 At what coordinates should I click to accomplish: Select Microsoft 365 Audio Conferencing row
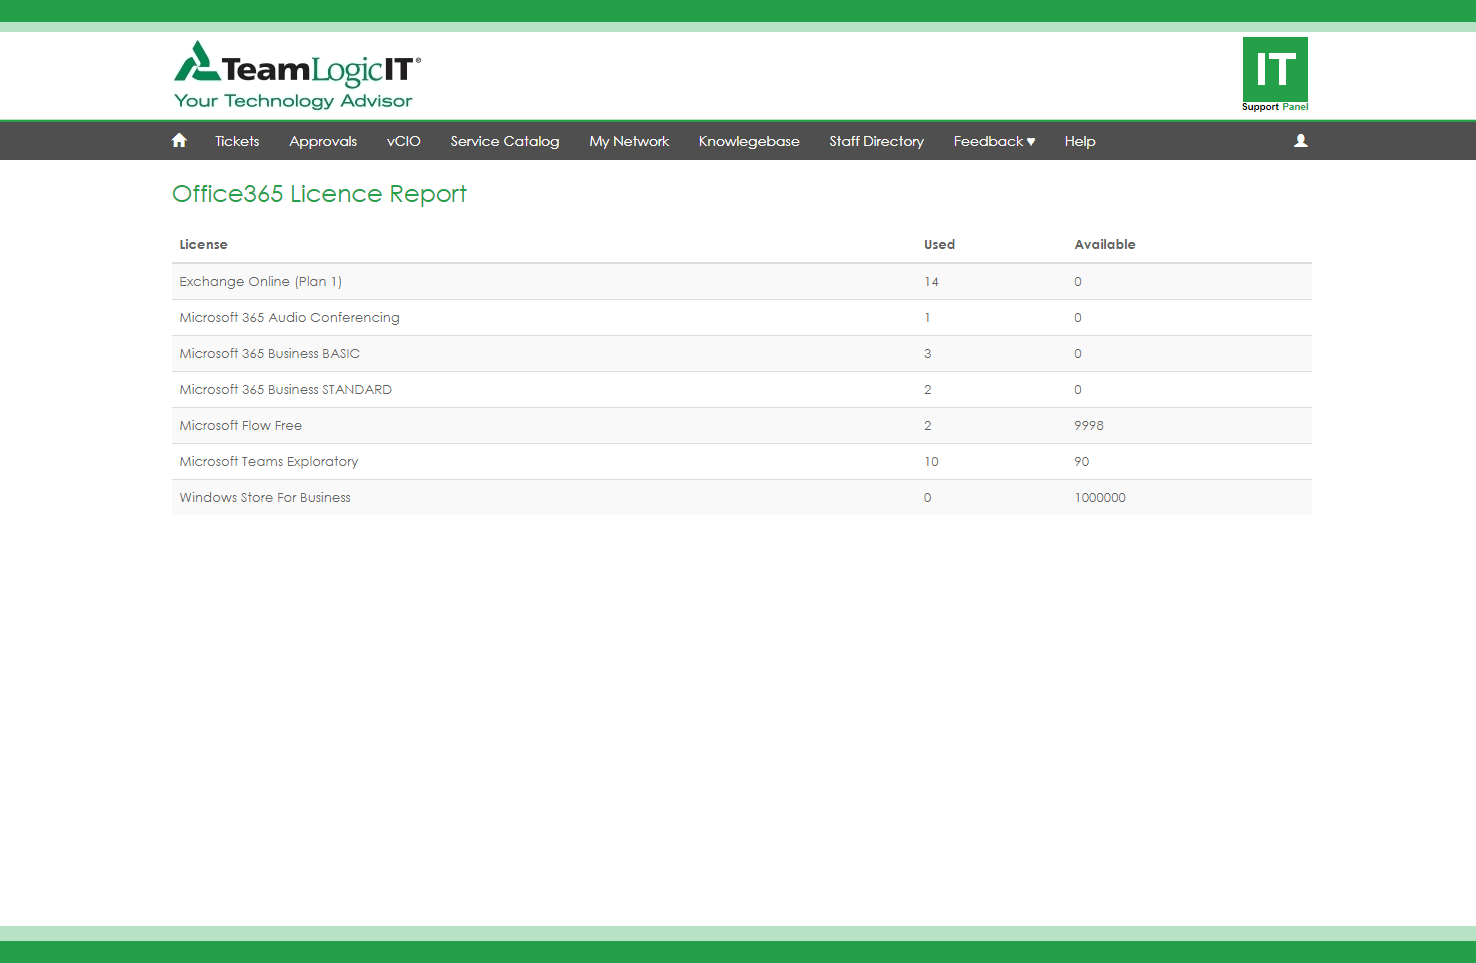[x=742, y=318]
